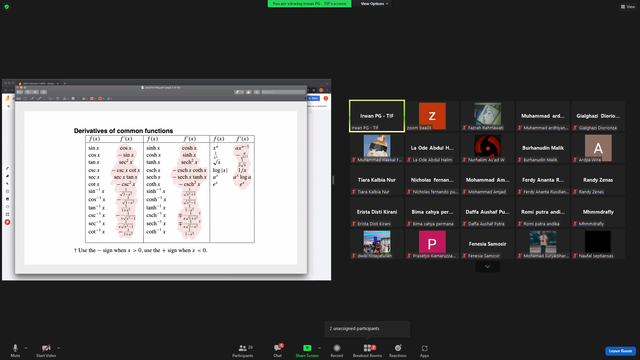Viewport: 640px width, 360px height.
Task: Click the green encryption shield icon
Action: [7, 7]
